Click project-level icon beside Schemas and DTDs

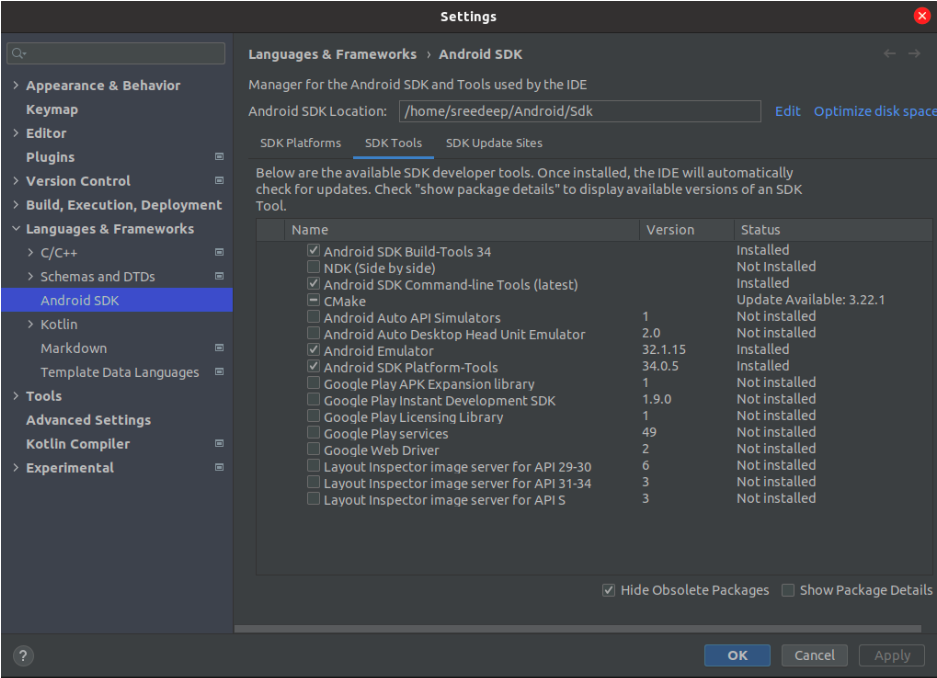[219, 276]
